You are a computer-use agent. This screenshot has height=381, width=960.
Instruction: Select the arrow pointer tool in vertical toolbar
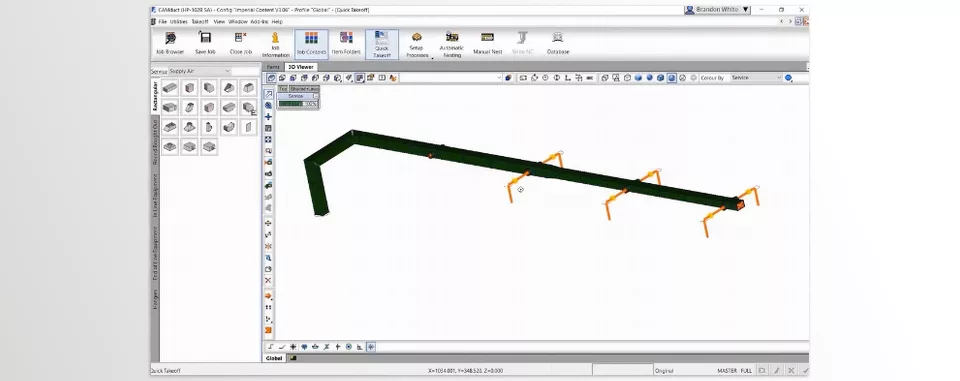pos(268,94)
